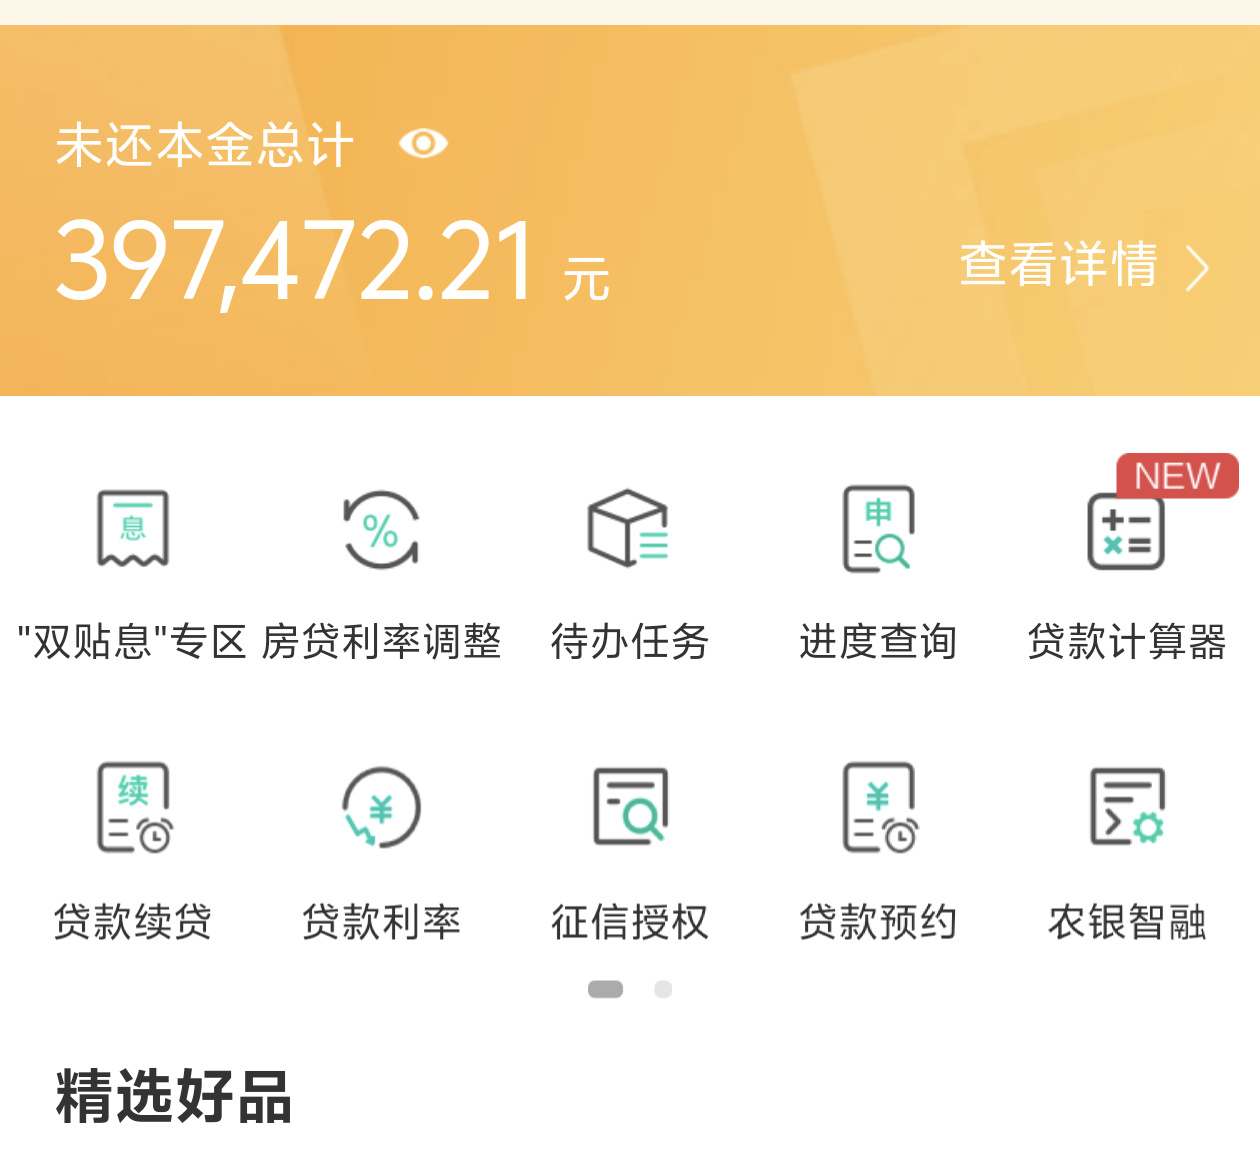Select the first page indicator pill
This screenshot has width=1260, height=1151.
pos(605,989)
